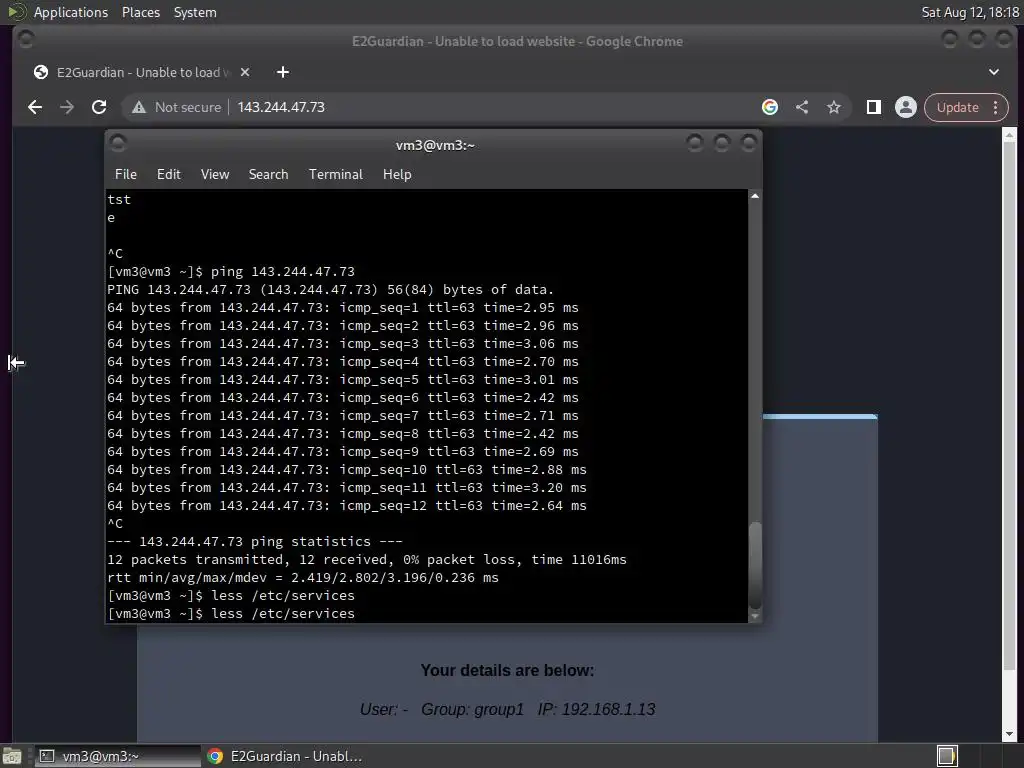This screenshot has height=768, width=1024.
Task: Click the show desktop icon in taskbar
Action: click(x=12, y=756)
